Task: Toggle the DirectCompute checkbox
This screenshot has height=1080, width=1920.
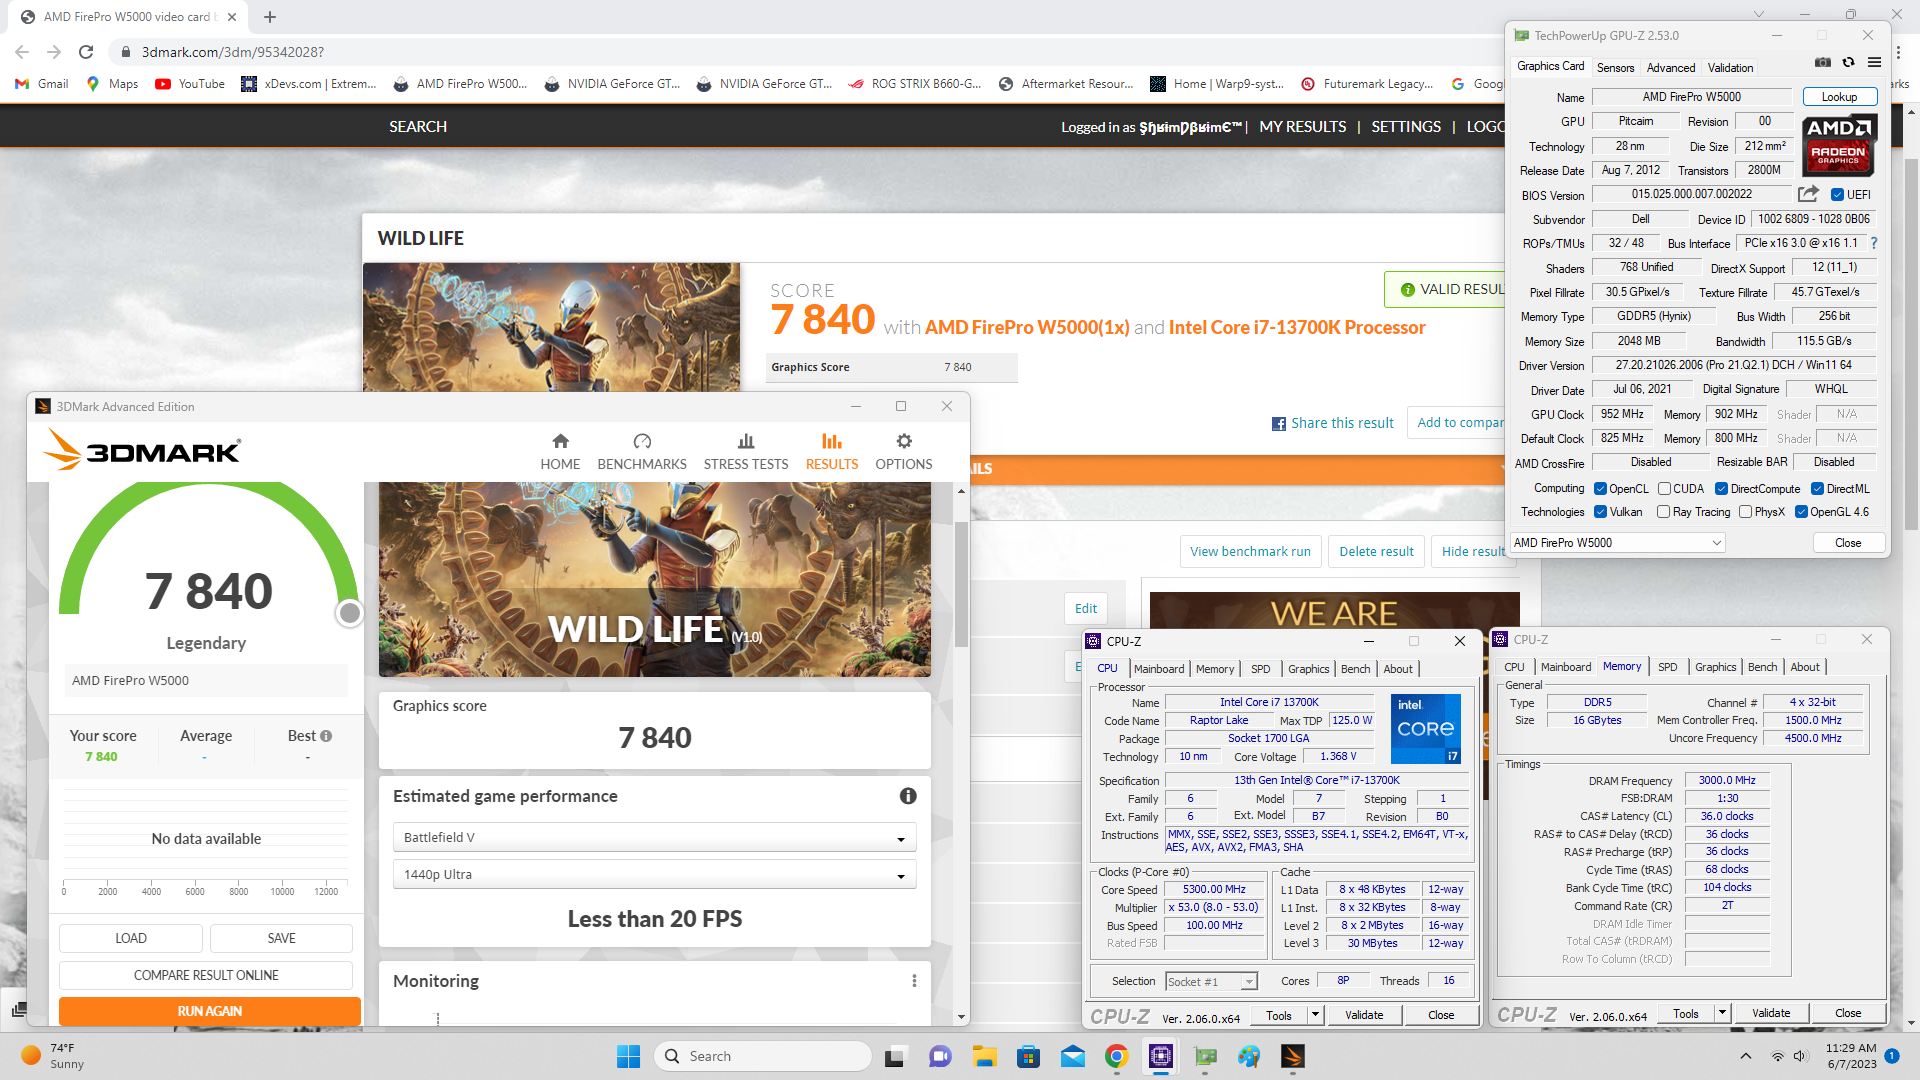Action: point(1721,489)
